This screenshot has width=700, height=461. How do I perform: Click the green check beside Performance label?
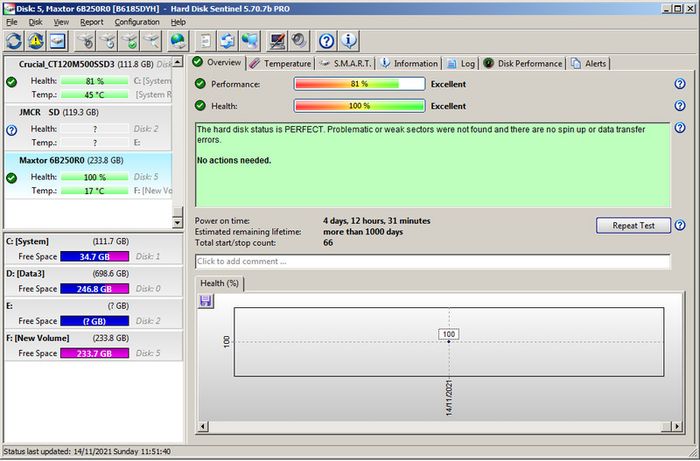(200, 83)
